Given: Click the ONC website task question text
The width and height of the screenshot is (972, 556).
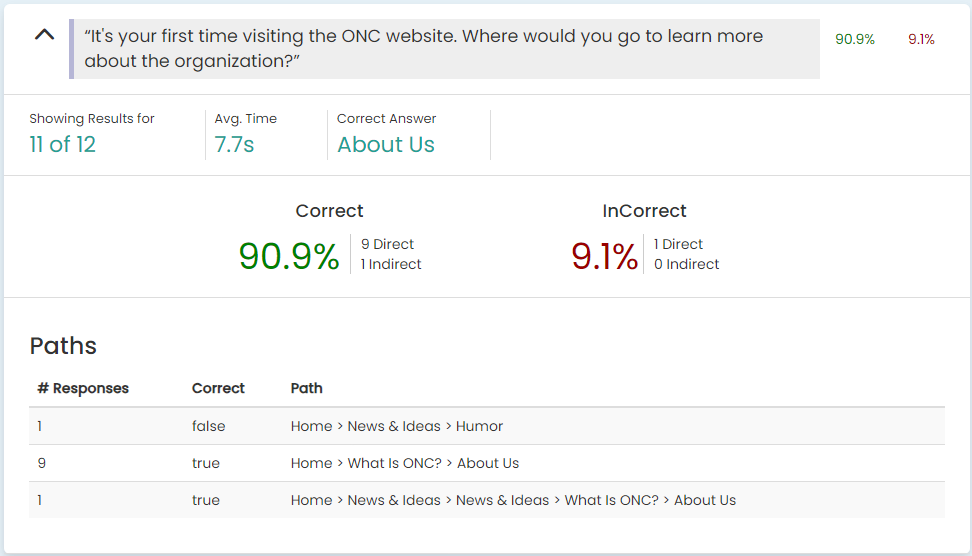Looking at the screenshot, I should 423,48.
